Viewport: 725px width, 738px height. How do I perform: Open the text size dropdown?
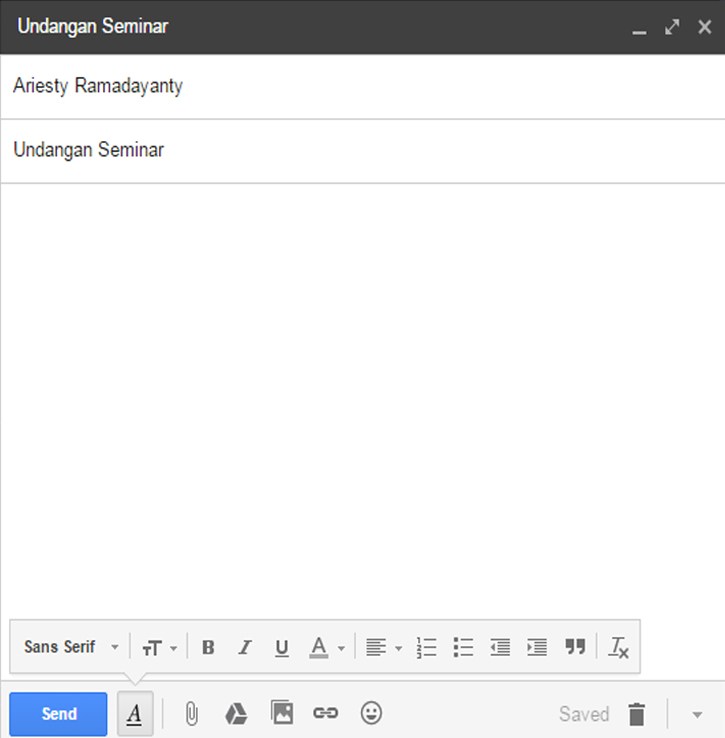pyautogui.click(x=160, y=648)
